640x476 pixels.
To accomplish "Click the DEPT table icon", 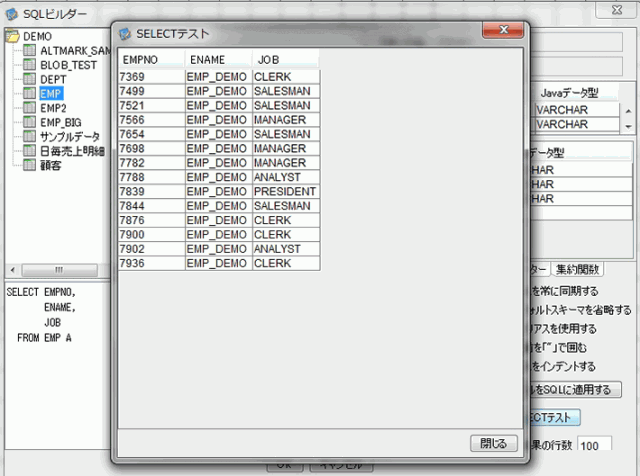I will point(29,79).
